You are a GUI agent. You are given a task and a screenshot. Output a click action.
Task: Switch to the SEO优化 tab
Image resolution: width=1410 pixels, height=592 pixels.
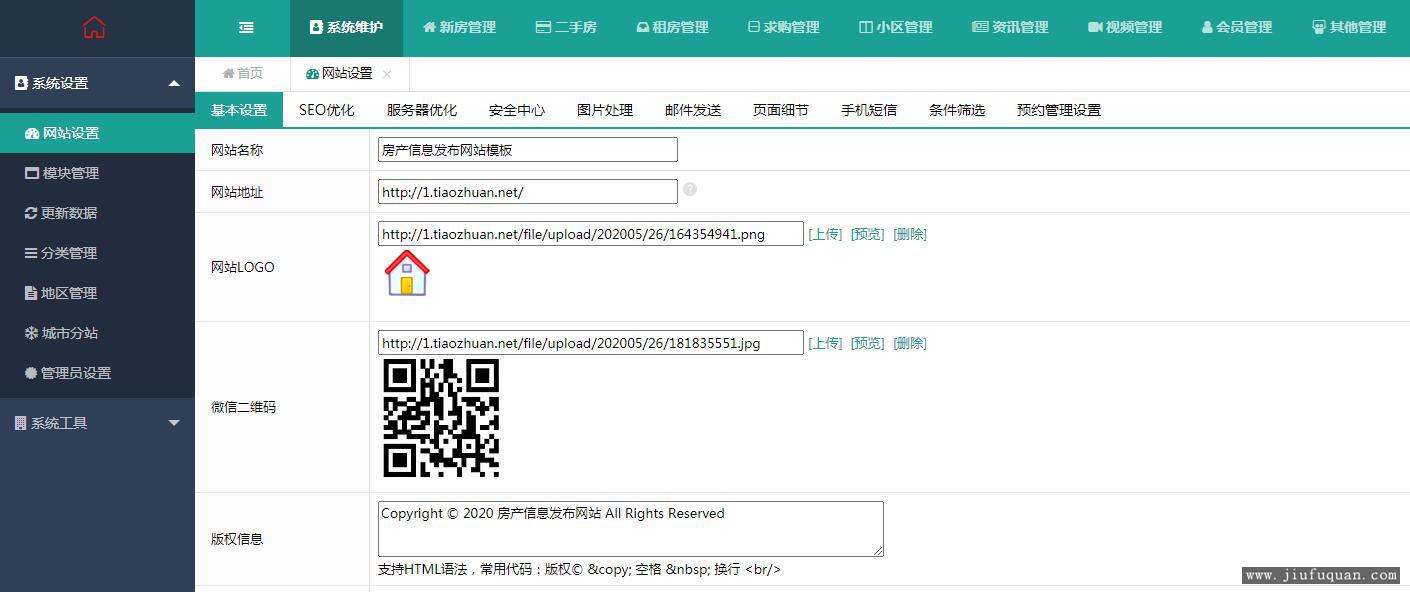(x=327, y=110)
